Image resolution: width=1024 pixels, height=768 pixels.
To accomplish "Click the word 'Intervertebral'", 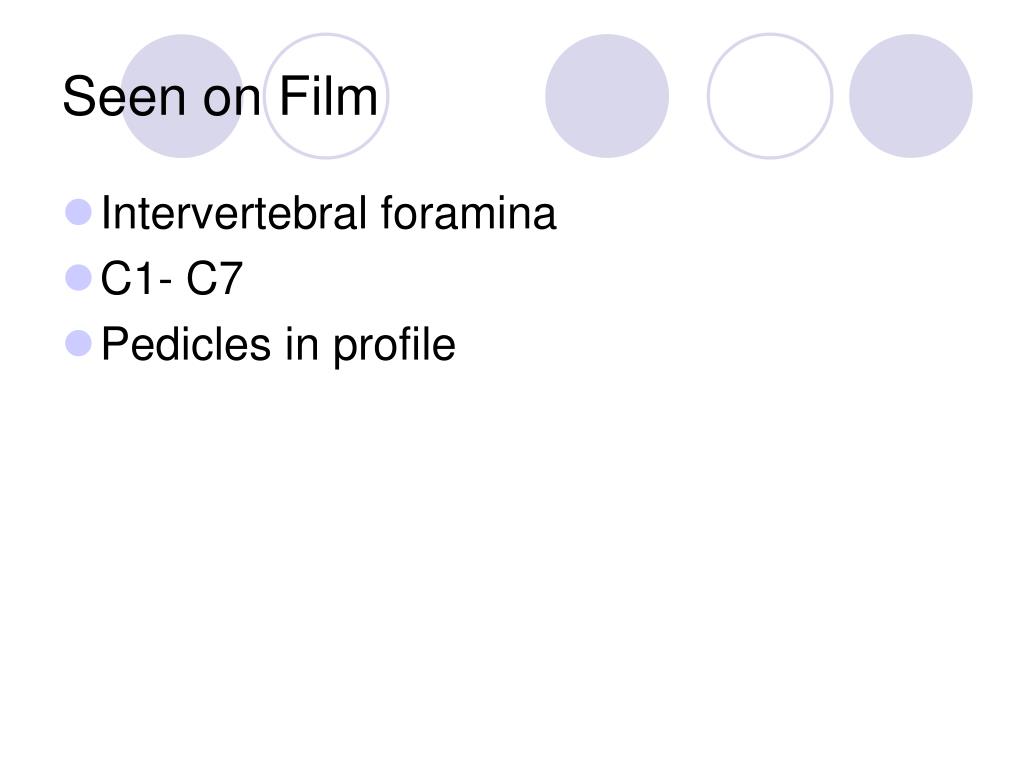I will click(x=234, y=213).
